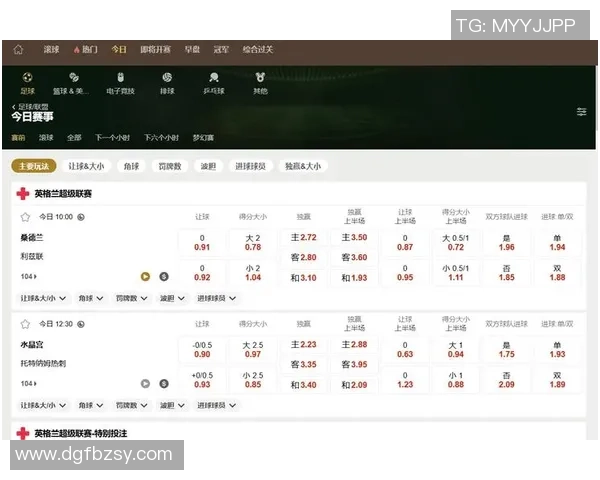The image size is (600, 480).
Task: Pick 客 2.80 odds for 利兹联
Action: (303, 257)
